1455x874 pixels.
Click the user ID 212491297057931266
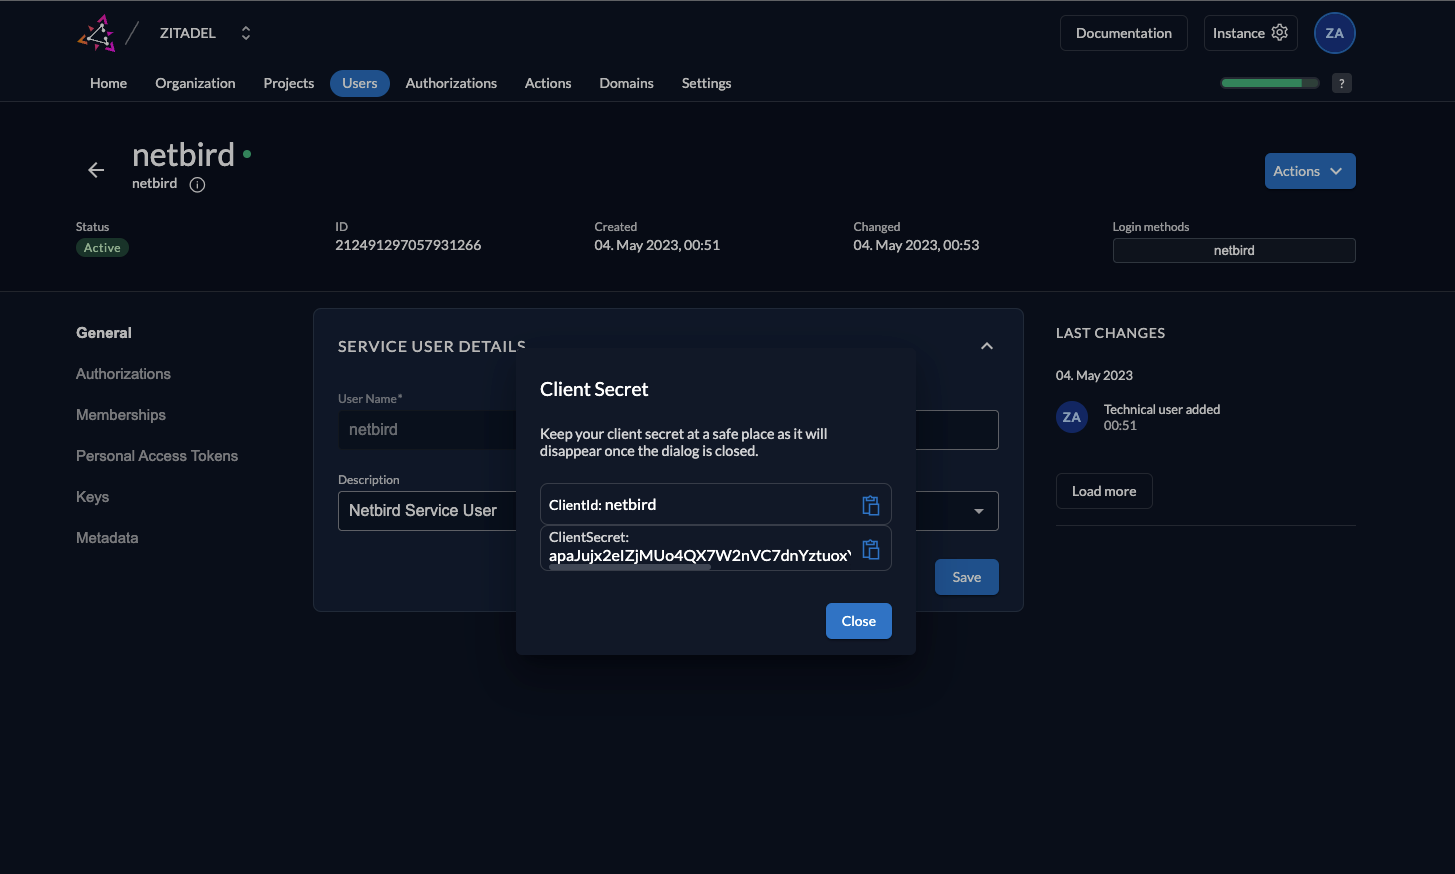[408, 245]
